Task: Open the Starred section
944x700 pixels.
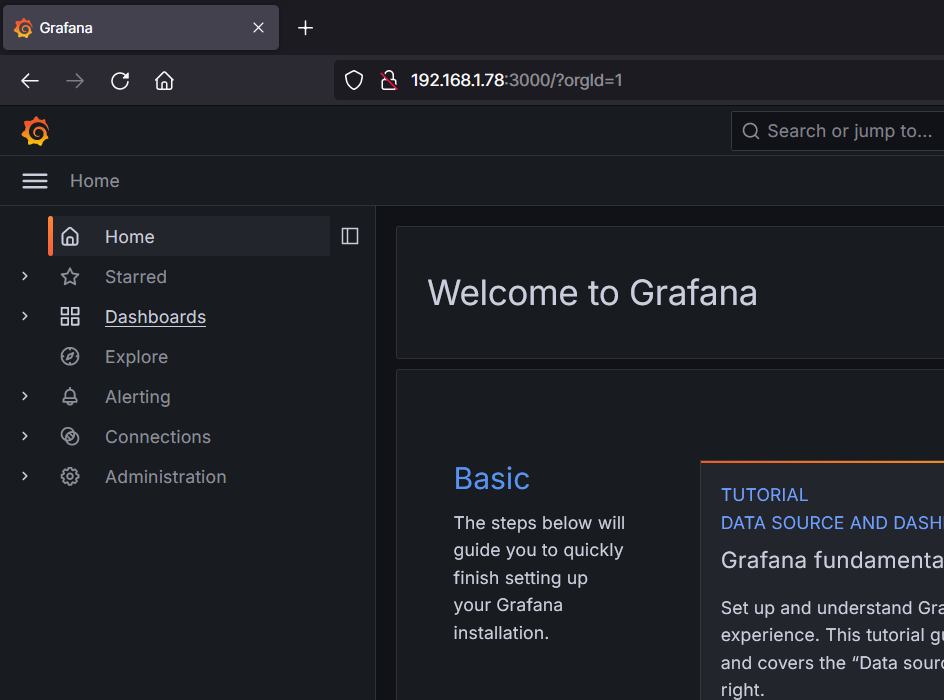Action: 135,277
